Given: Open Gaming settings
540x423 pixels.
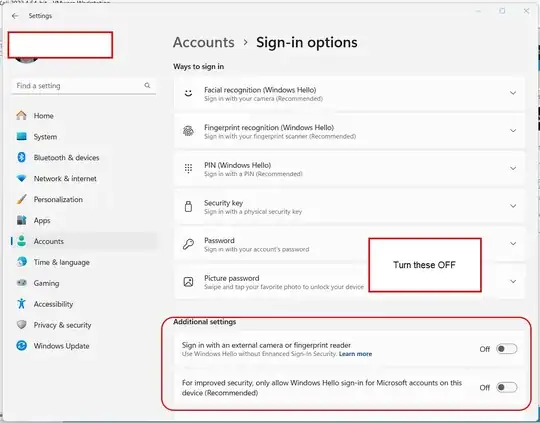Looking at the screenshot, I should click(x=84, y=283).
